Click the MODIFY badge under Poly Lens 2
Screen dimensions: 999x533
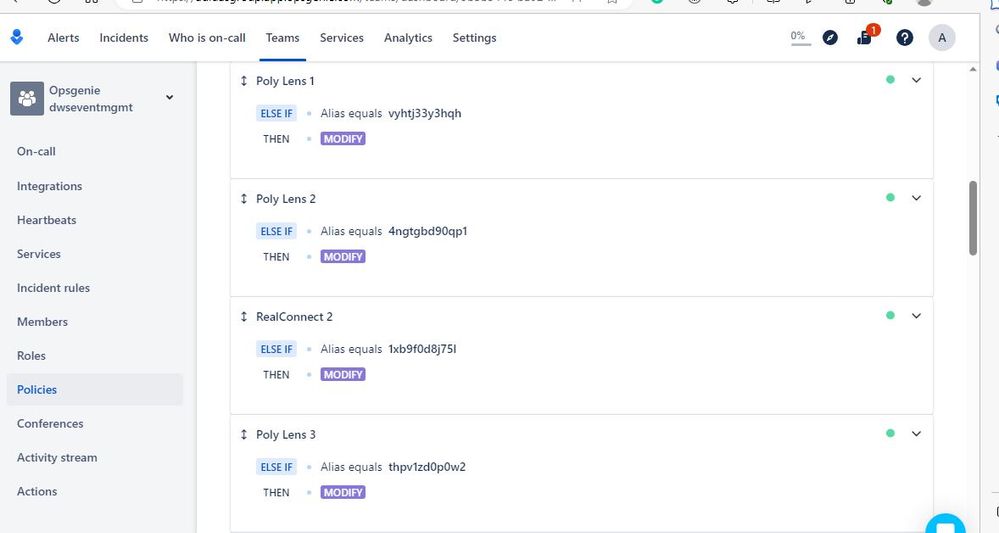pyautogui.click(x=343, y=257)
